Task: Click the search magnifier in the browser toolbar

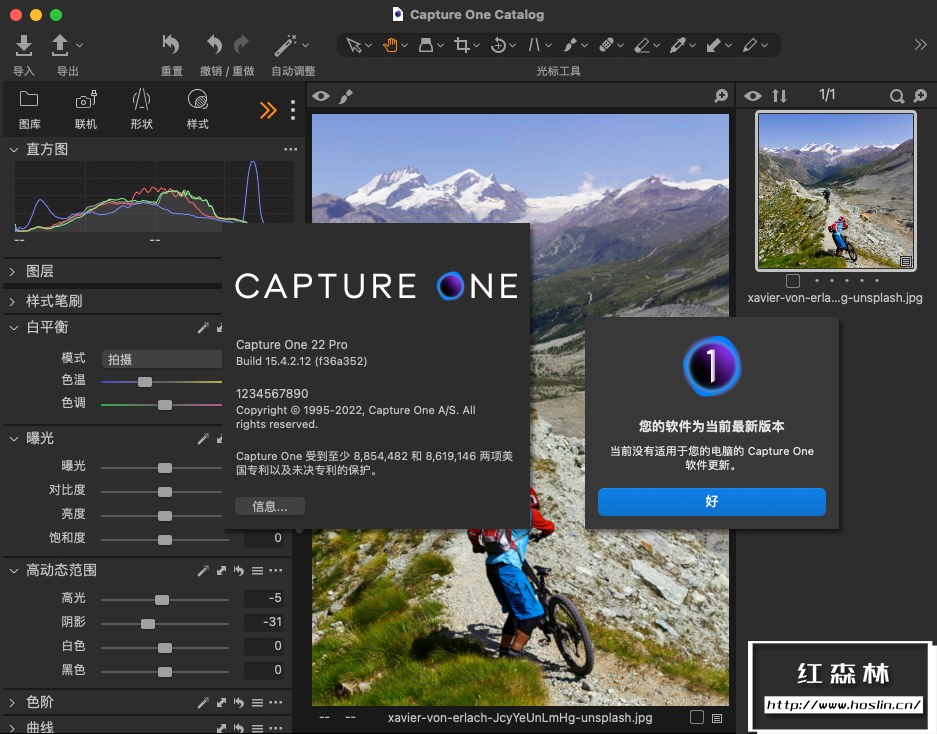Action: click(x=897, y=96)
